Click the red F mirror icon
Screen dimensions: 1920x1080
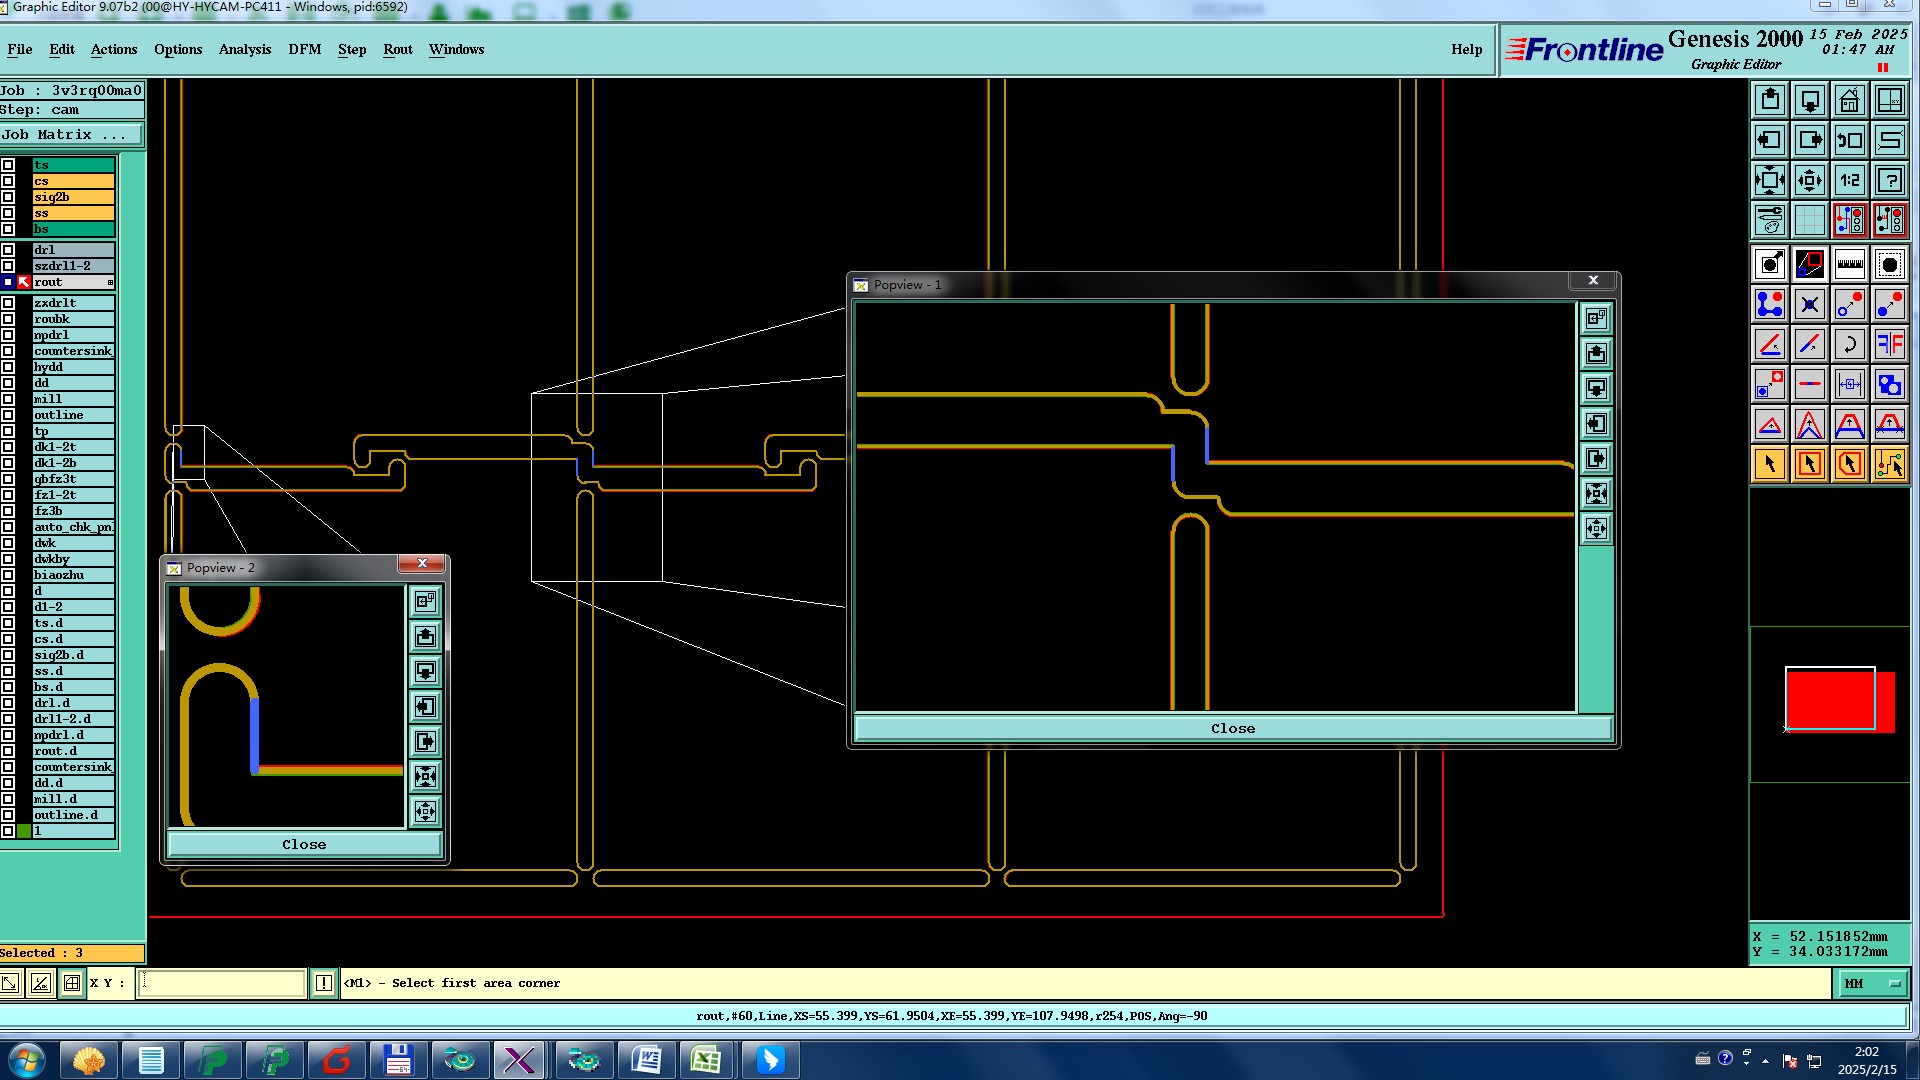pyautogui.click(x=1889, y=345)
